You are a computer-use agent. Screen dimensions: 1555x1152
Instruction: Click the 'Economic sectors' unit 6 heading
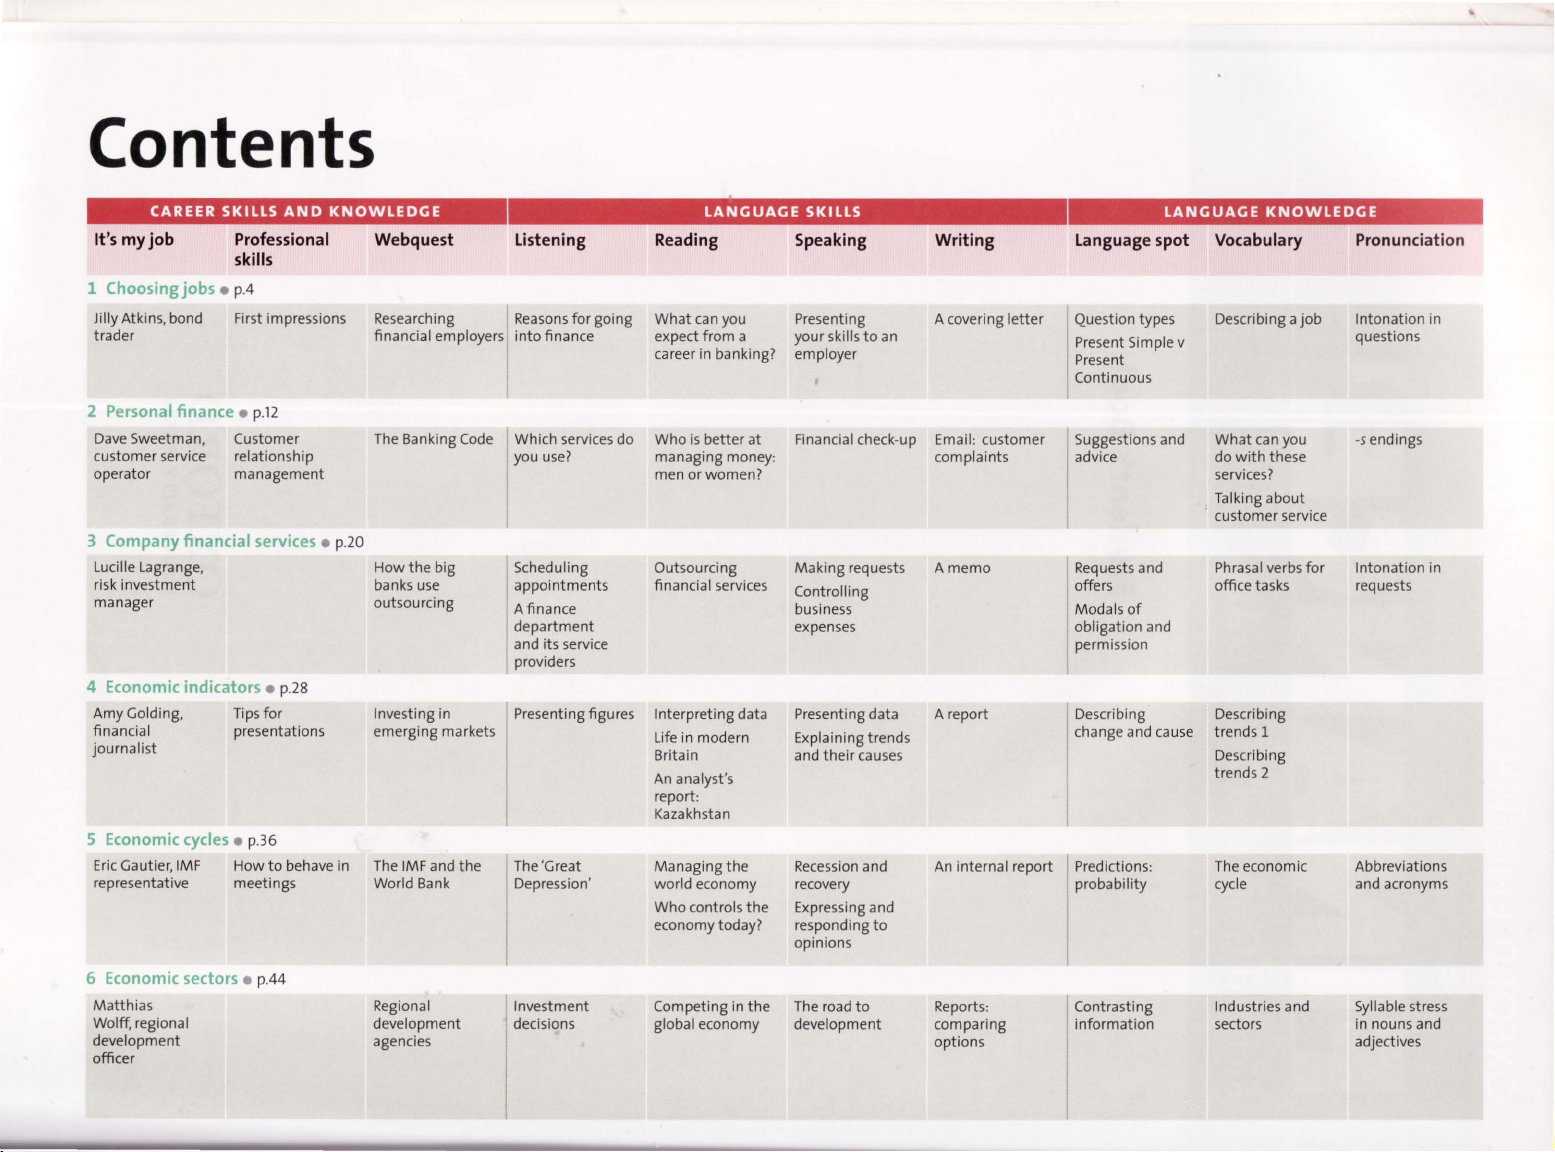[171, 978]
